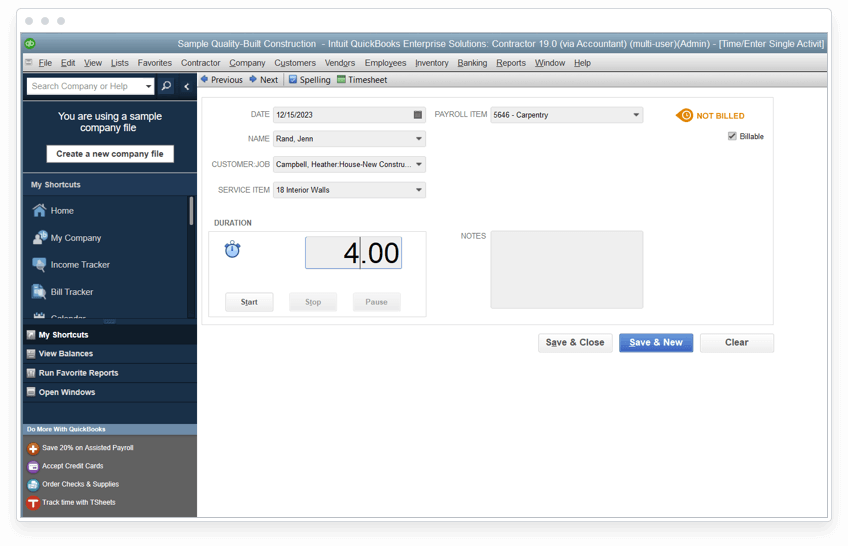This screenshot has height=546, width=848.
Task: Open the Vendors menu
Action: pos(340,63)
